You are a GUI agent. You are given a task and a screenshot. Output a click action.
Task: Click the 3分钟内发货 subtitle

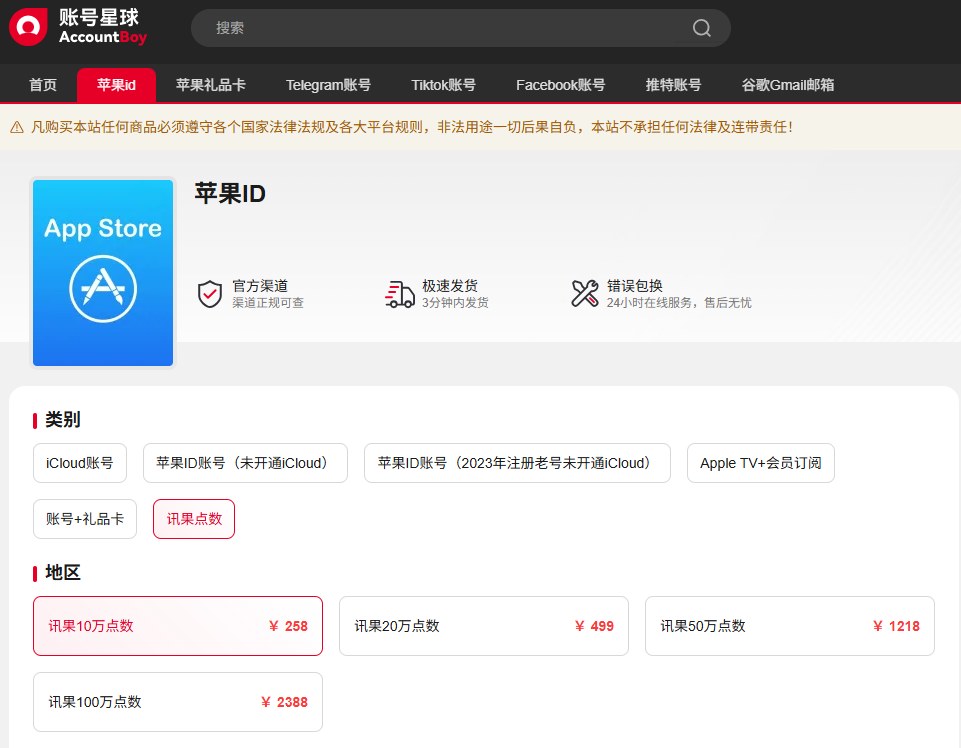[455, 303]
